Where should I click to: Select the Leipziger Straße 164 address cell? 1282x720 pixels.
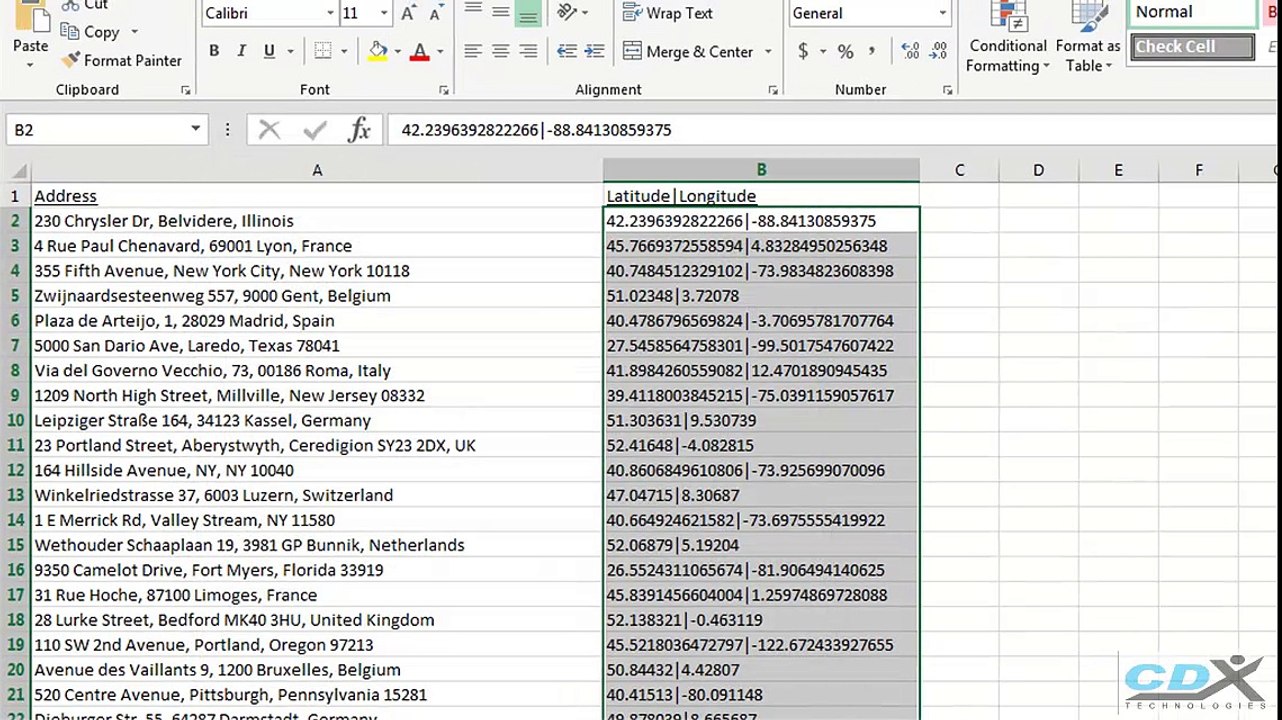(x=317, y=421)
